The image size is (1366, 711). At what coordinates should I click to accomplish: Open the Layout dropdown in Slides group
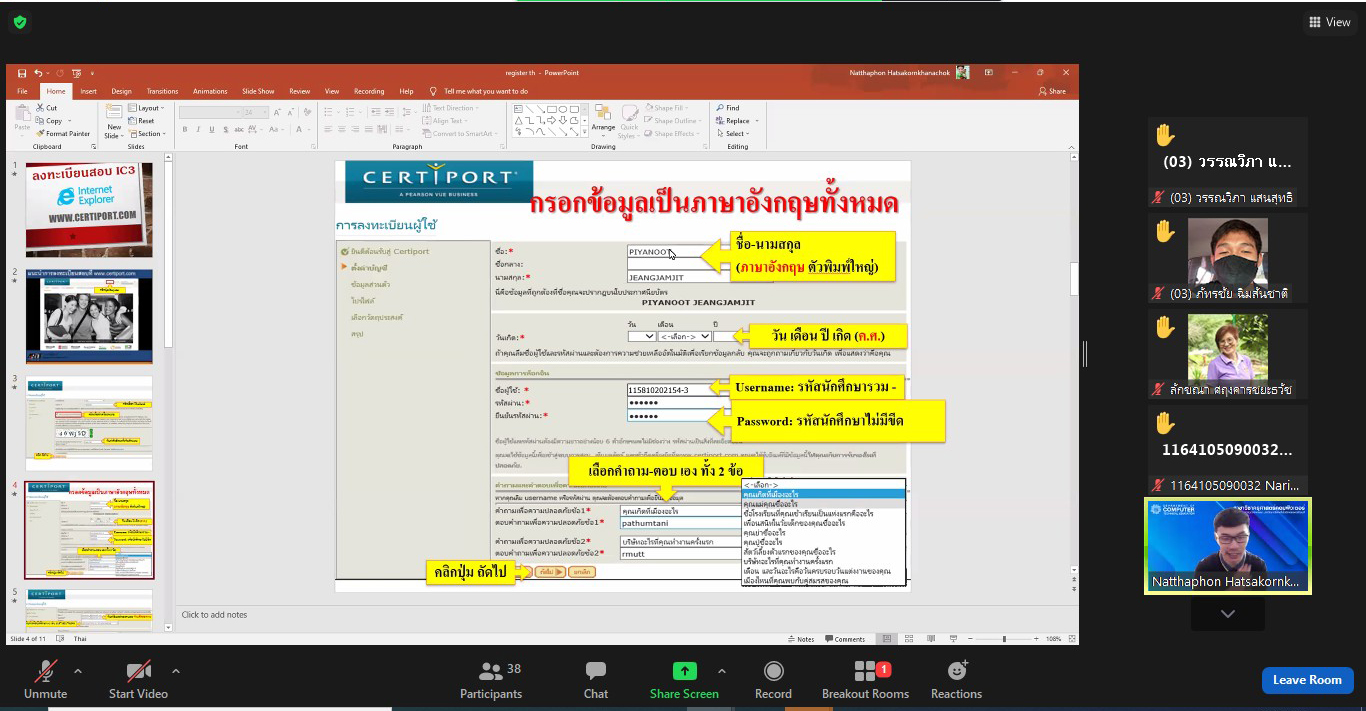(x=146, y=108)
